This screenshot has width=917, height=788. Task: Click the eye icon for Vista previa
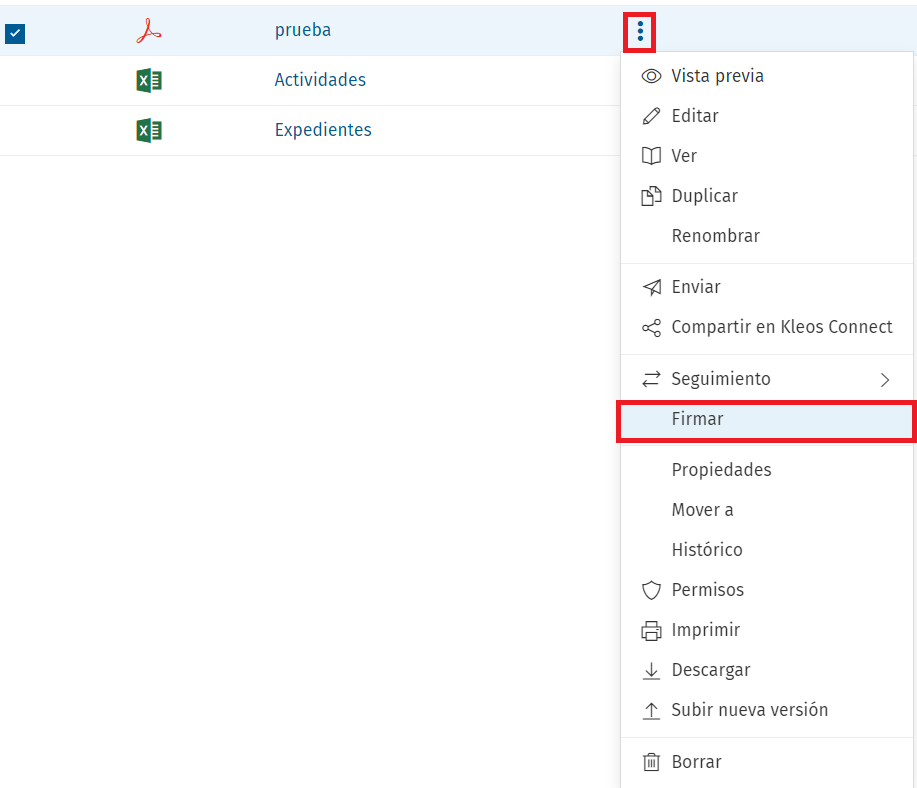click(x=651, y=76)
